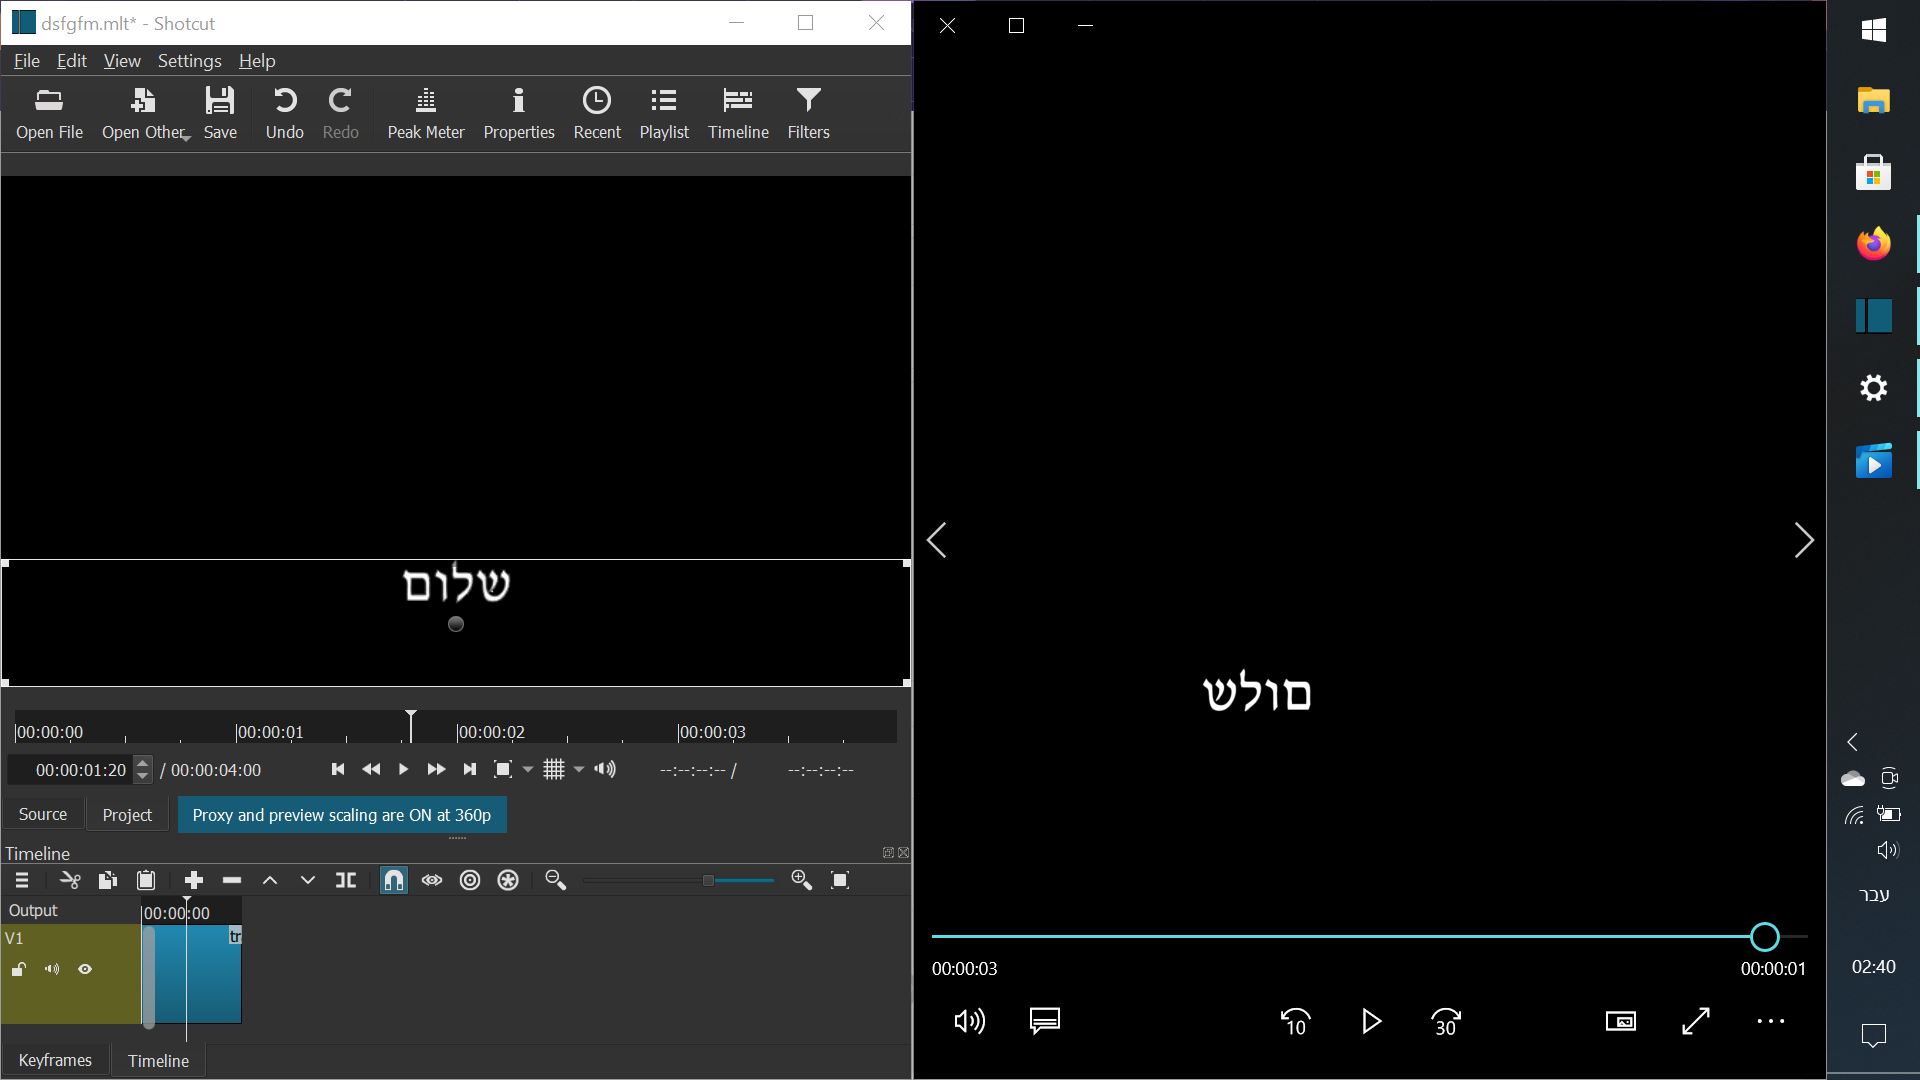
Task: Hide the V1 track
Action: point(85,968)
